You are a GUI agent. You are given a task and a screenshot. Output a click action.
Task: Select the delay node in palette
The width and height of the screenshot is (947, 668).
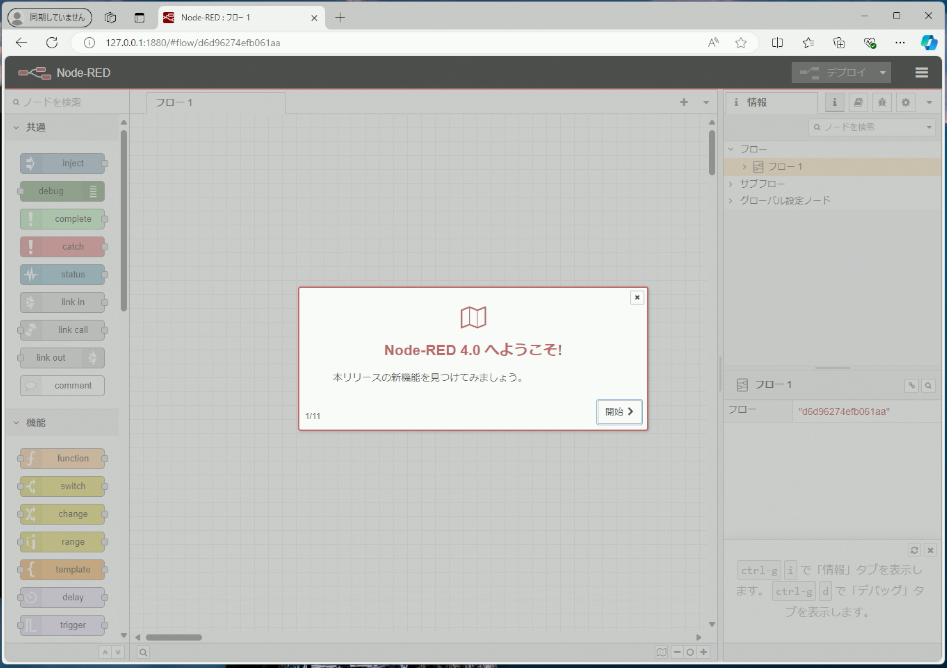pyautogui.click(x=62, y=597)
